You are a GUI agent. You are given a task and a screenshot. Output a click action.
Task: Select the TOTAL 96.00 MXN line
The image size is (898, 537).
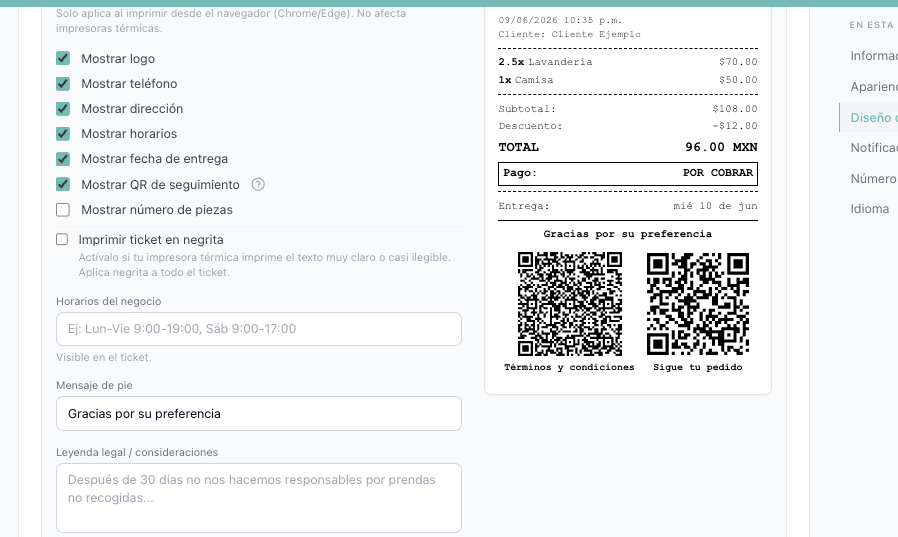coord(628,147)
